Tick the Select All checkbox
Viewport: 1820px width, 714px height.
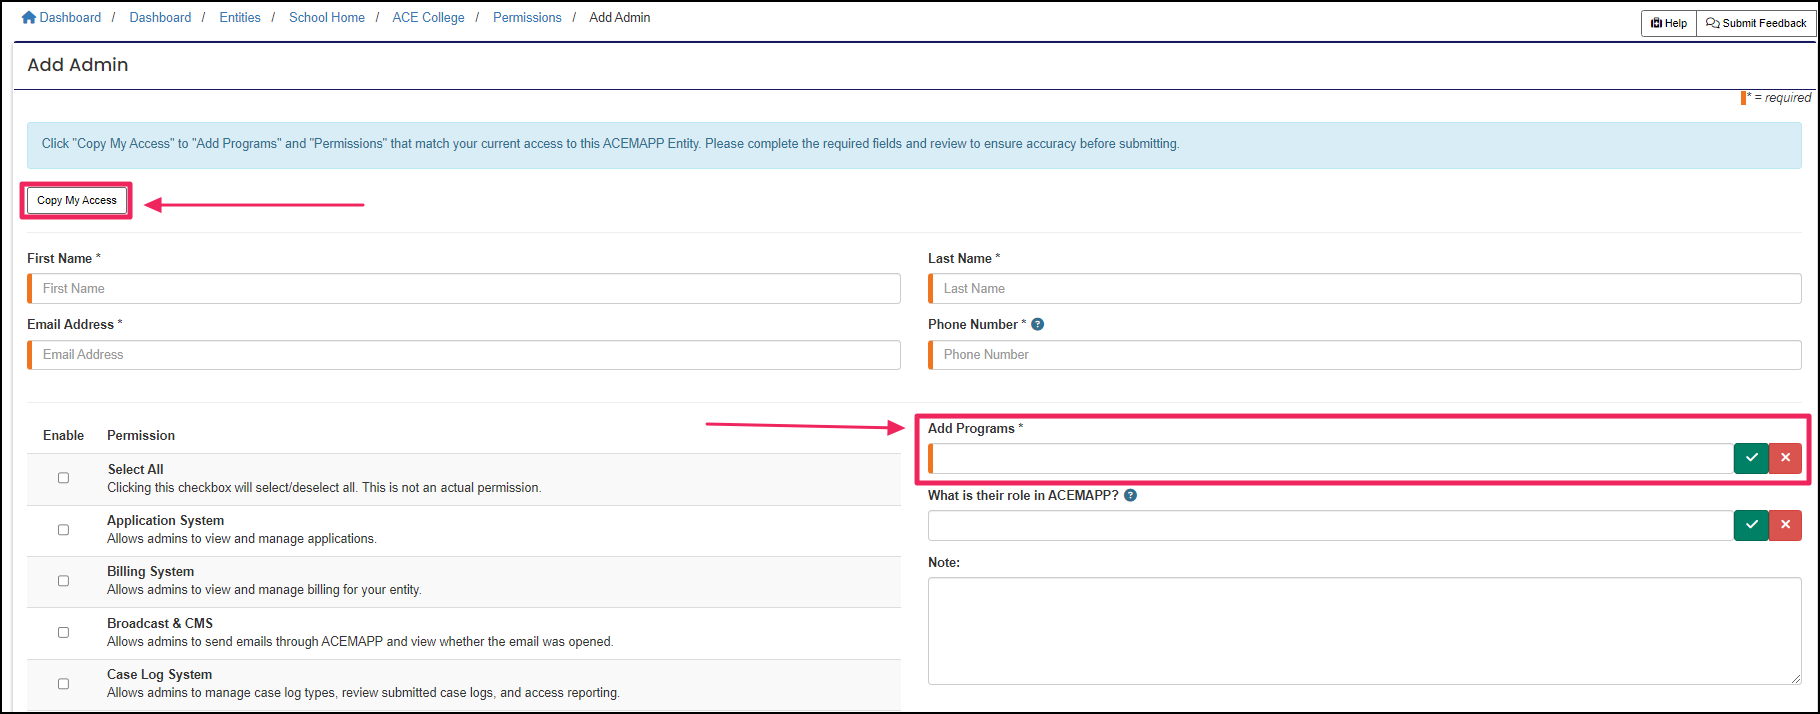63,478
